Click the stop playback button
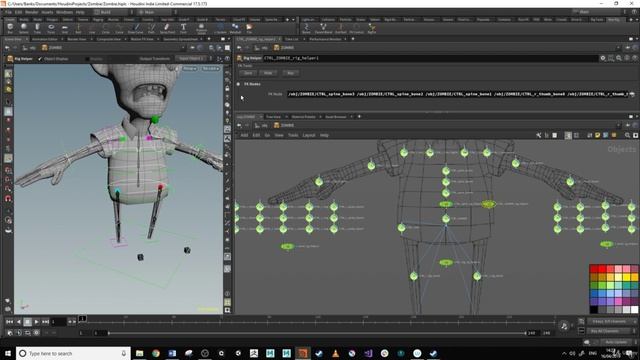 (27, 322)
